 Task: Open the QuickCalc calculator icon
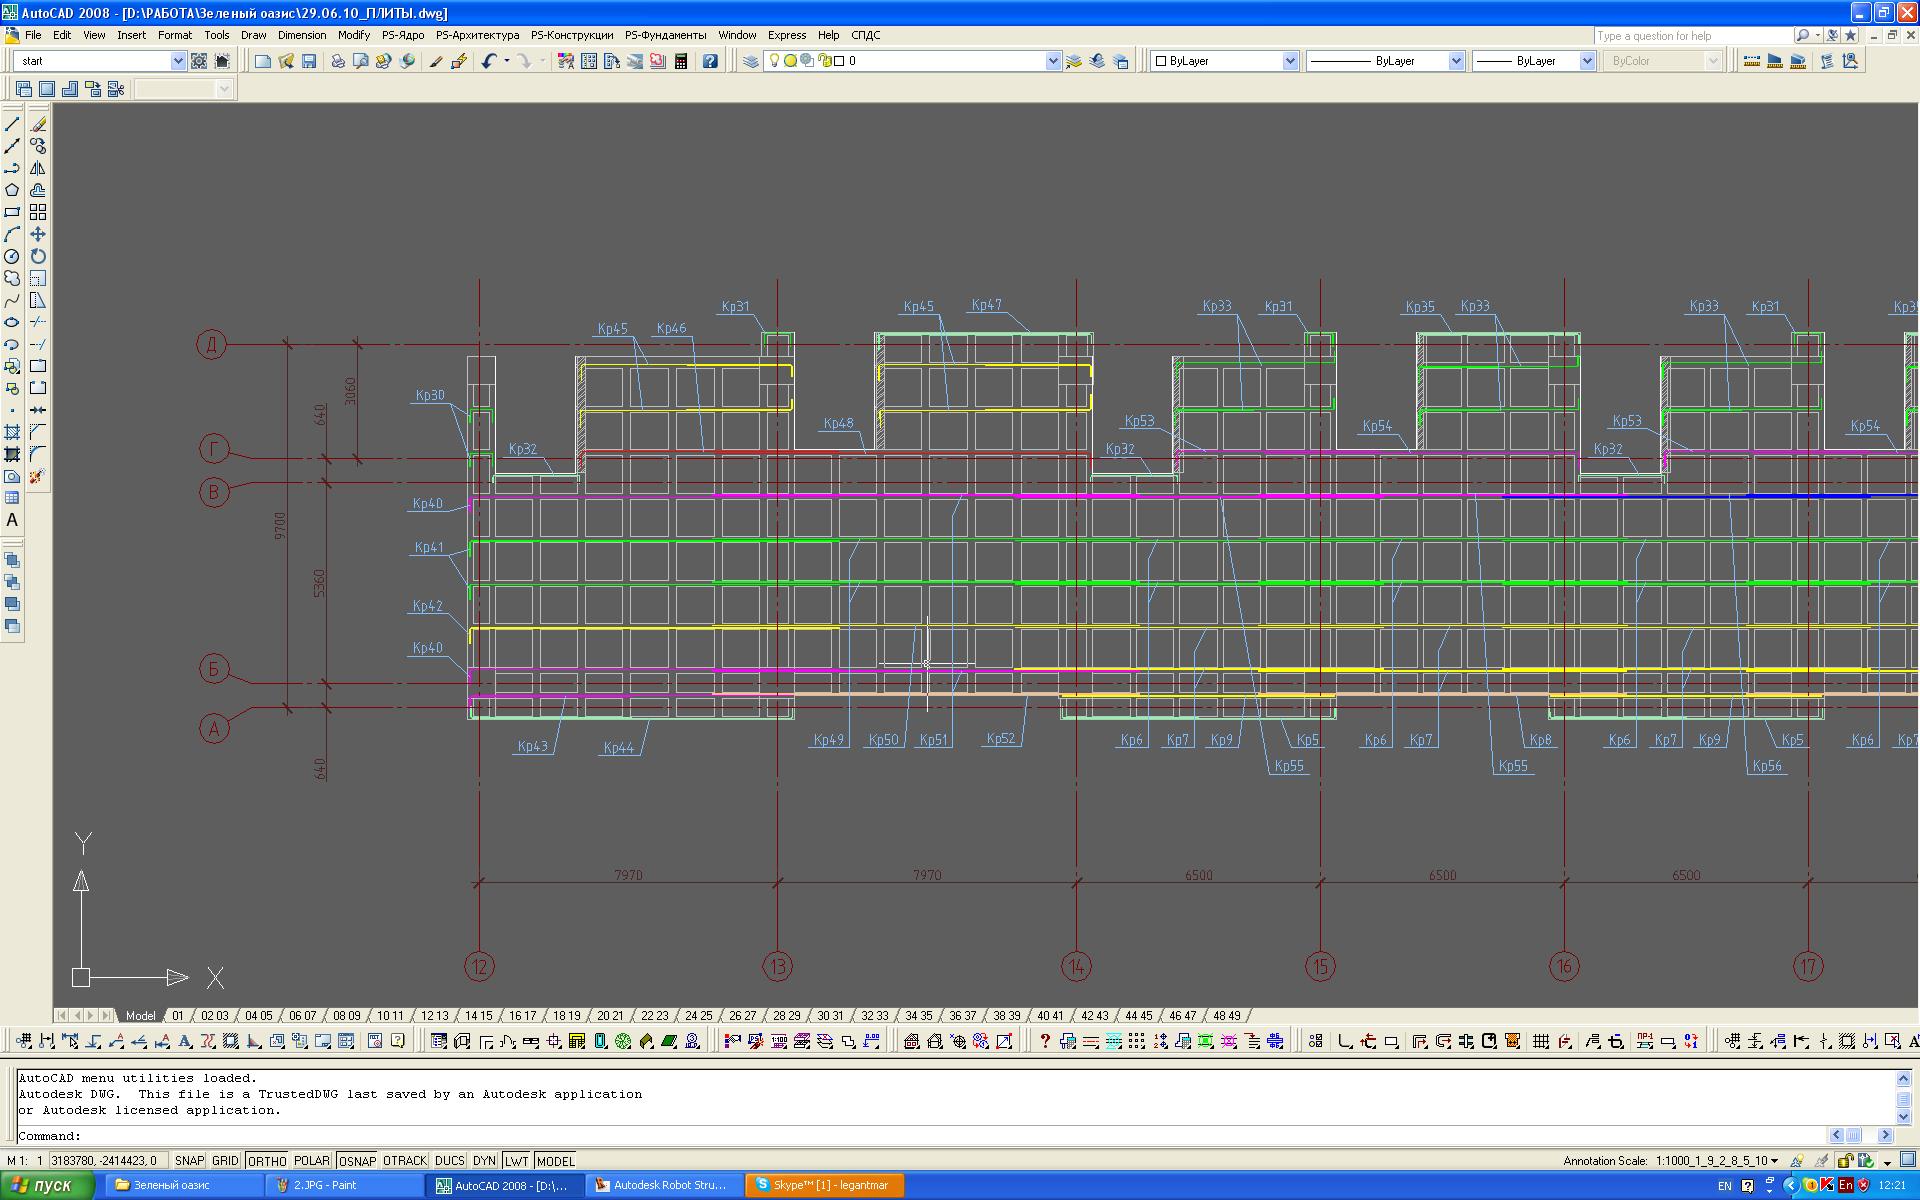click(681, 61)
